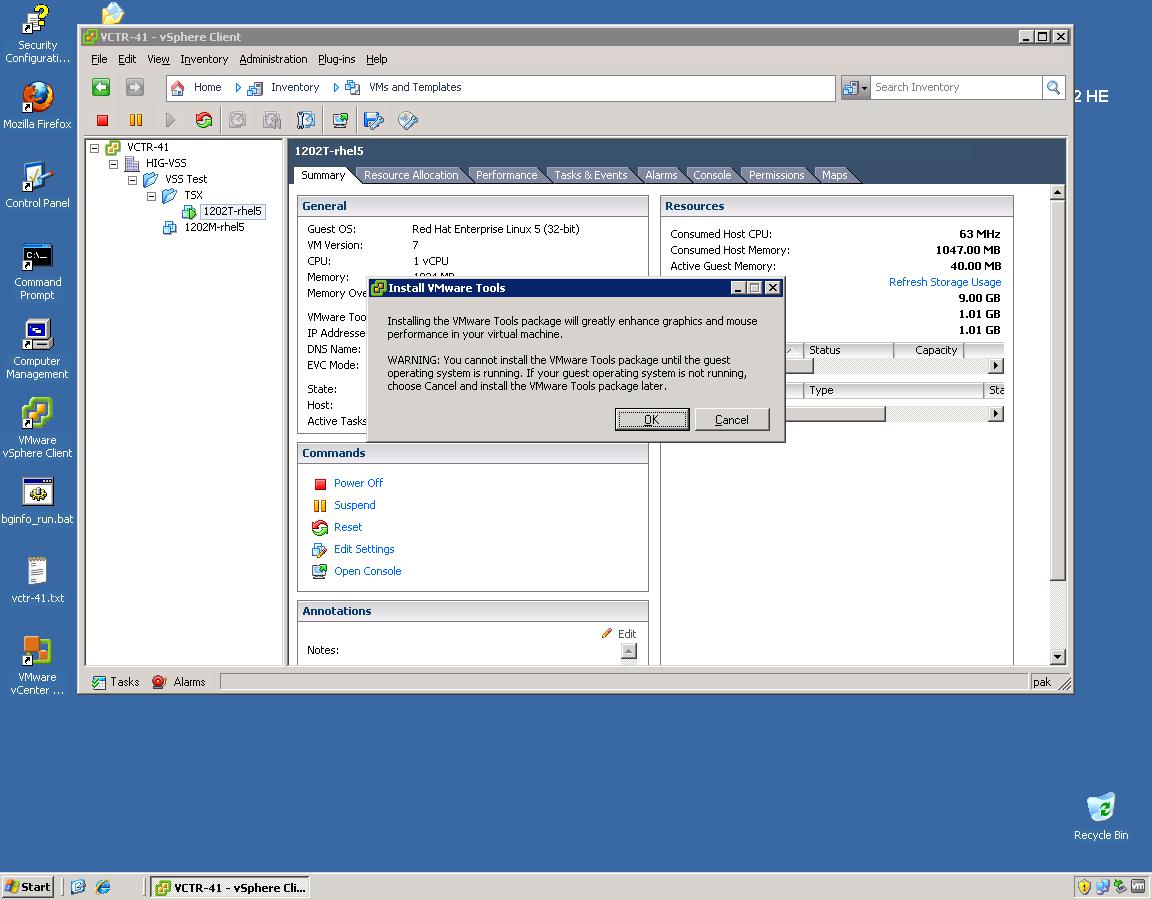Open the Plug-ins menu
Viewport: 1152px width, 900px height.
[336, 60]
